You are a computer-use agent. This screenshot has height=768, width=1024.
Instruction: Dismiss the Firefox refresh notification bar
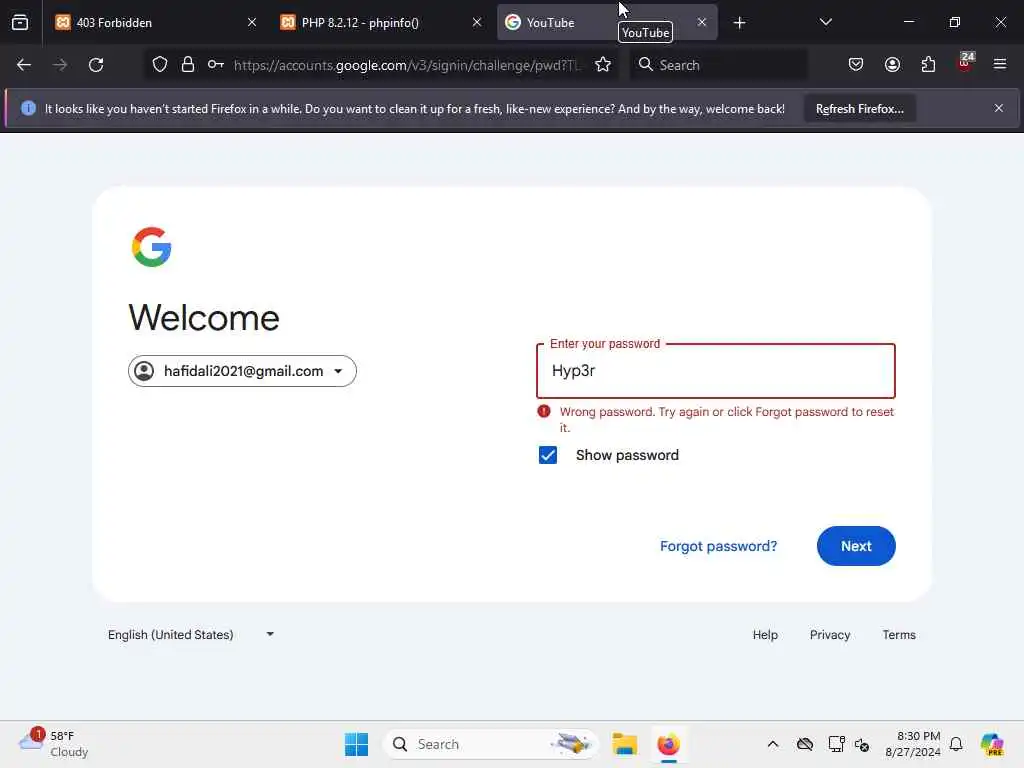pyautogui.click(x=999, y=108)
